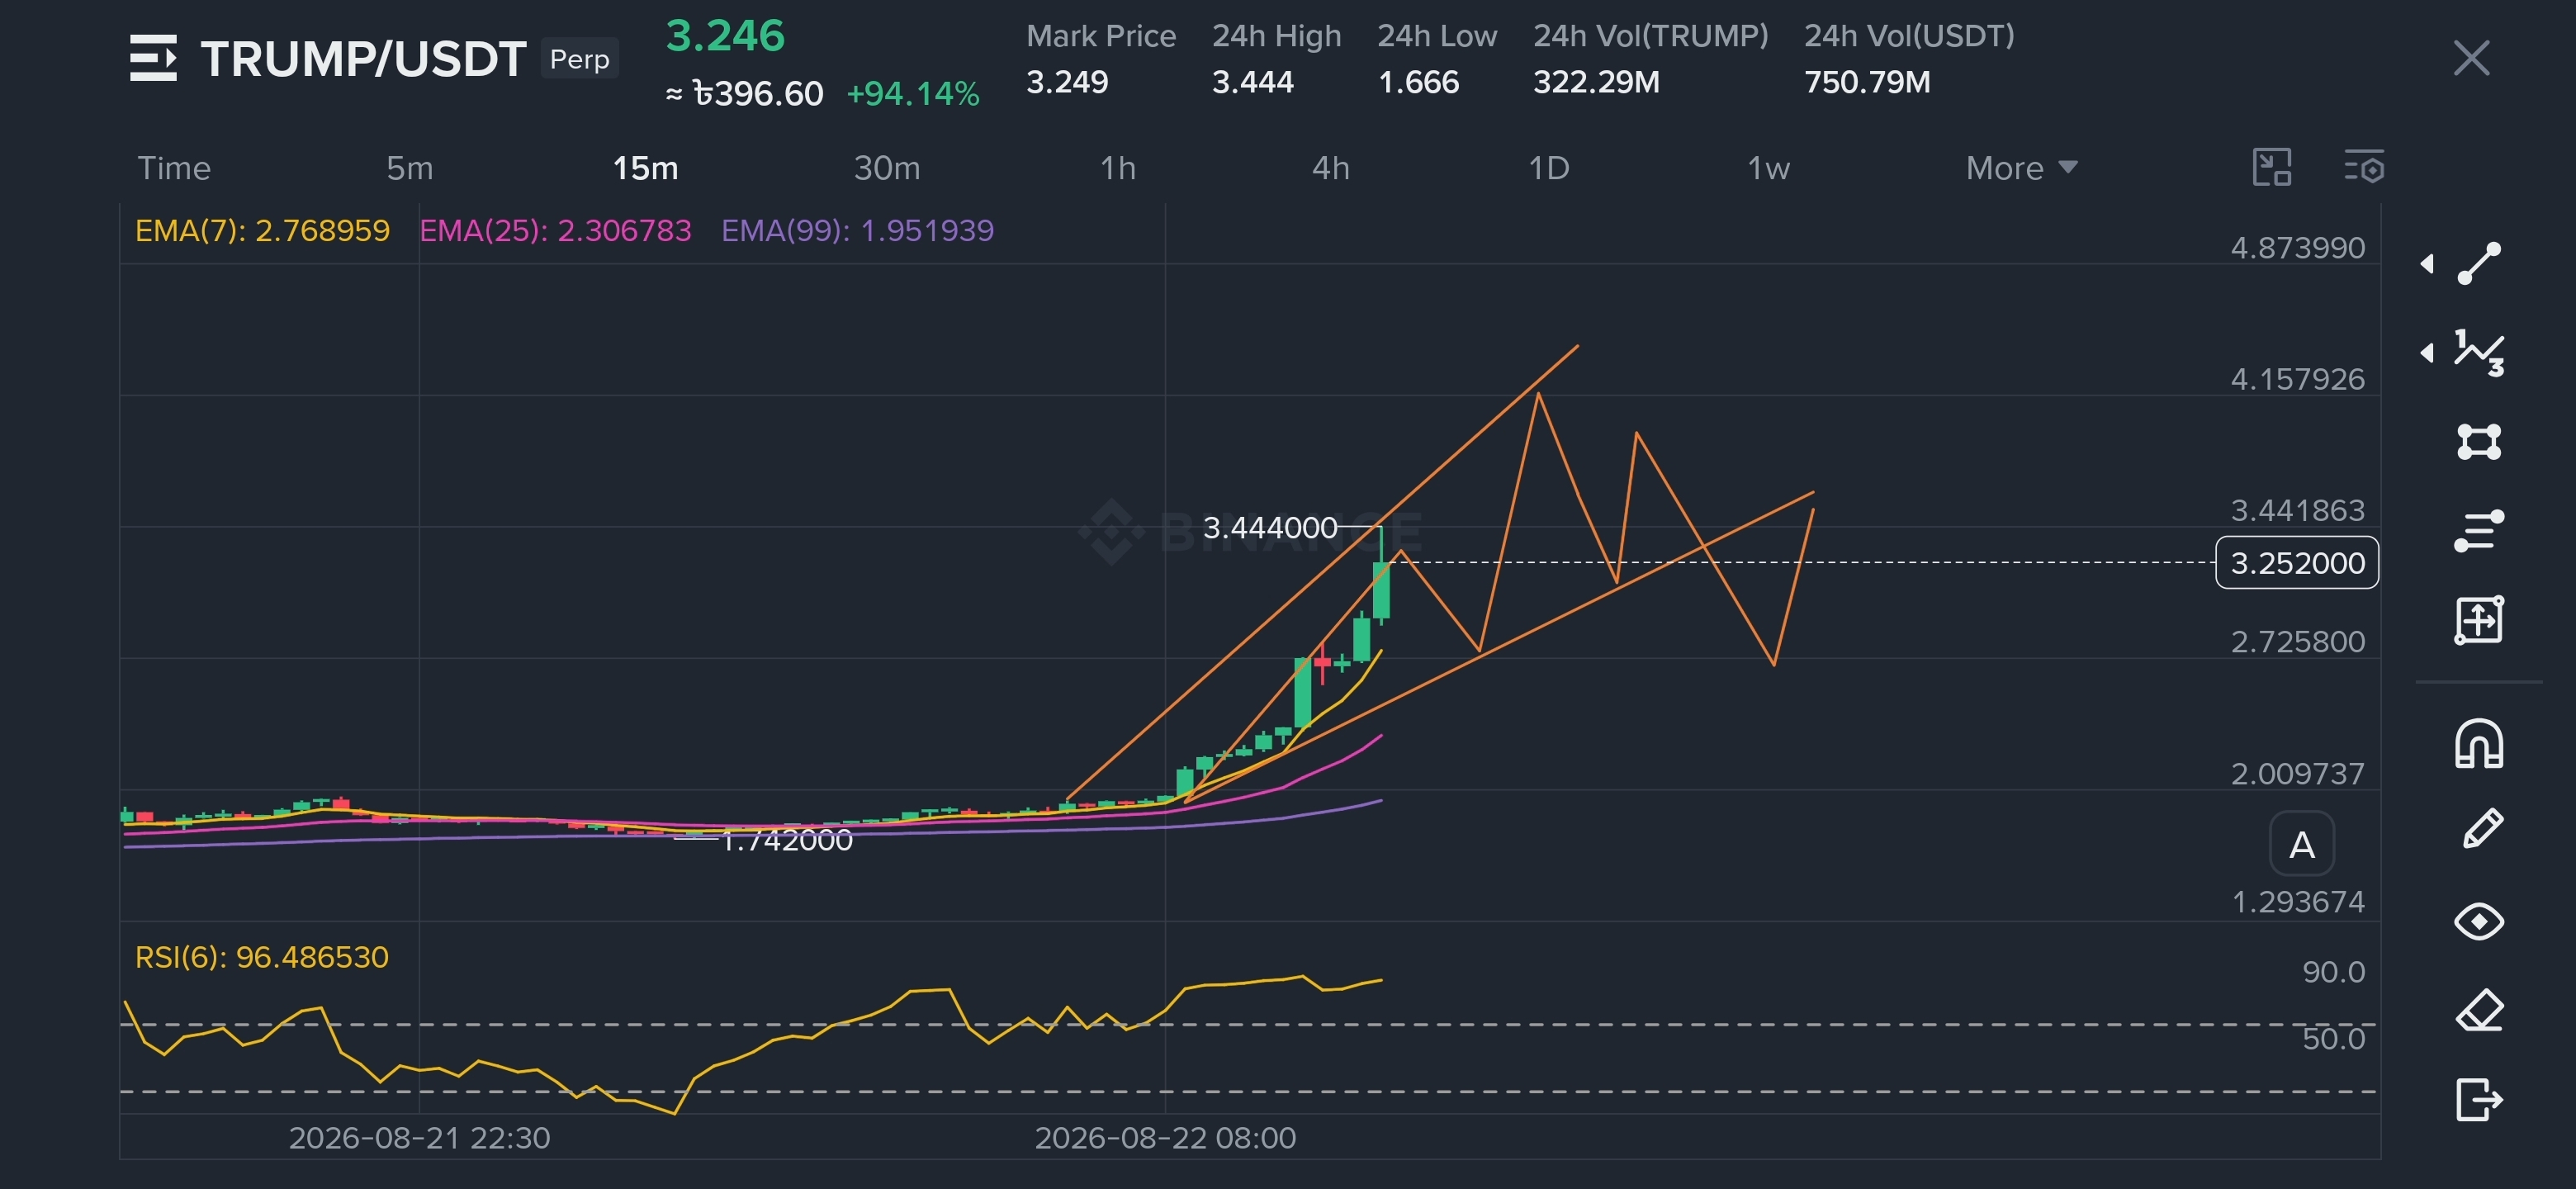Select the pencil freehand drawing tool

2481,830
